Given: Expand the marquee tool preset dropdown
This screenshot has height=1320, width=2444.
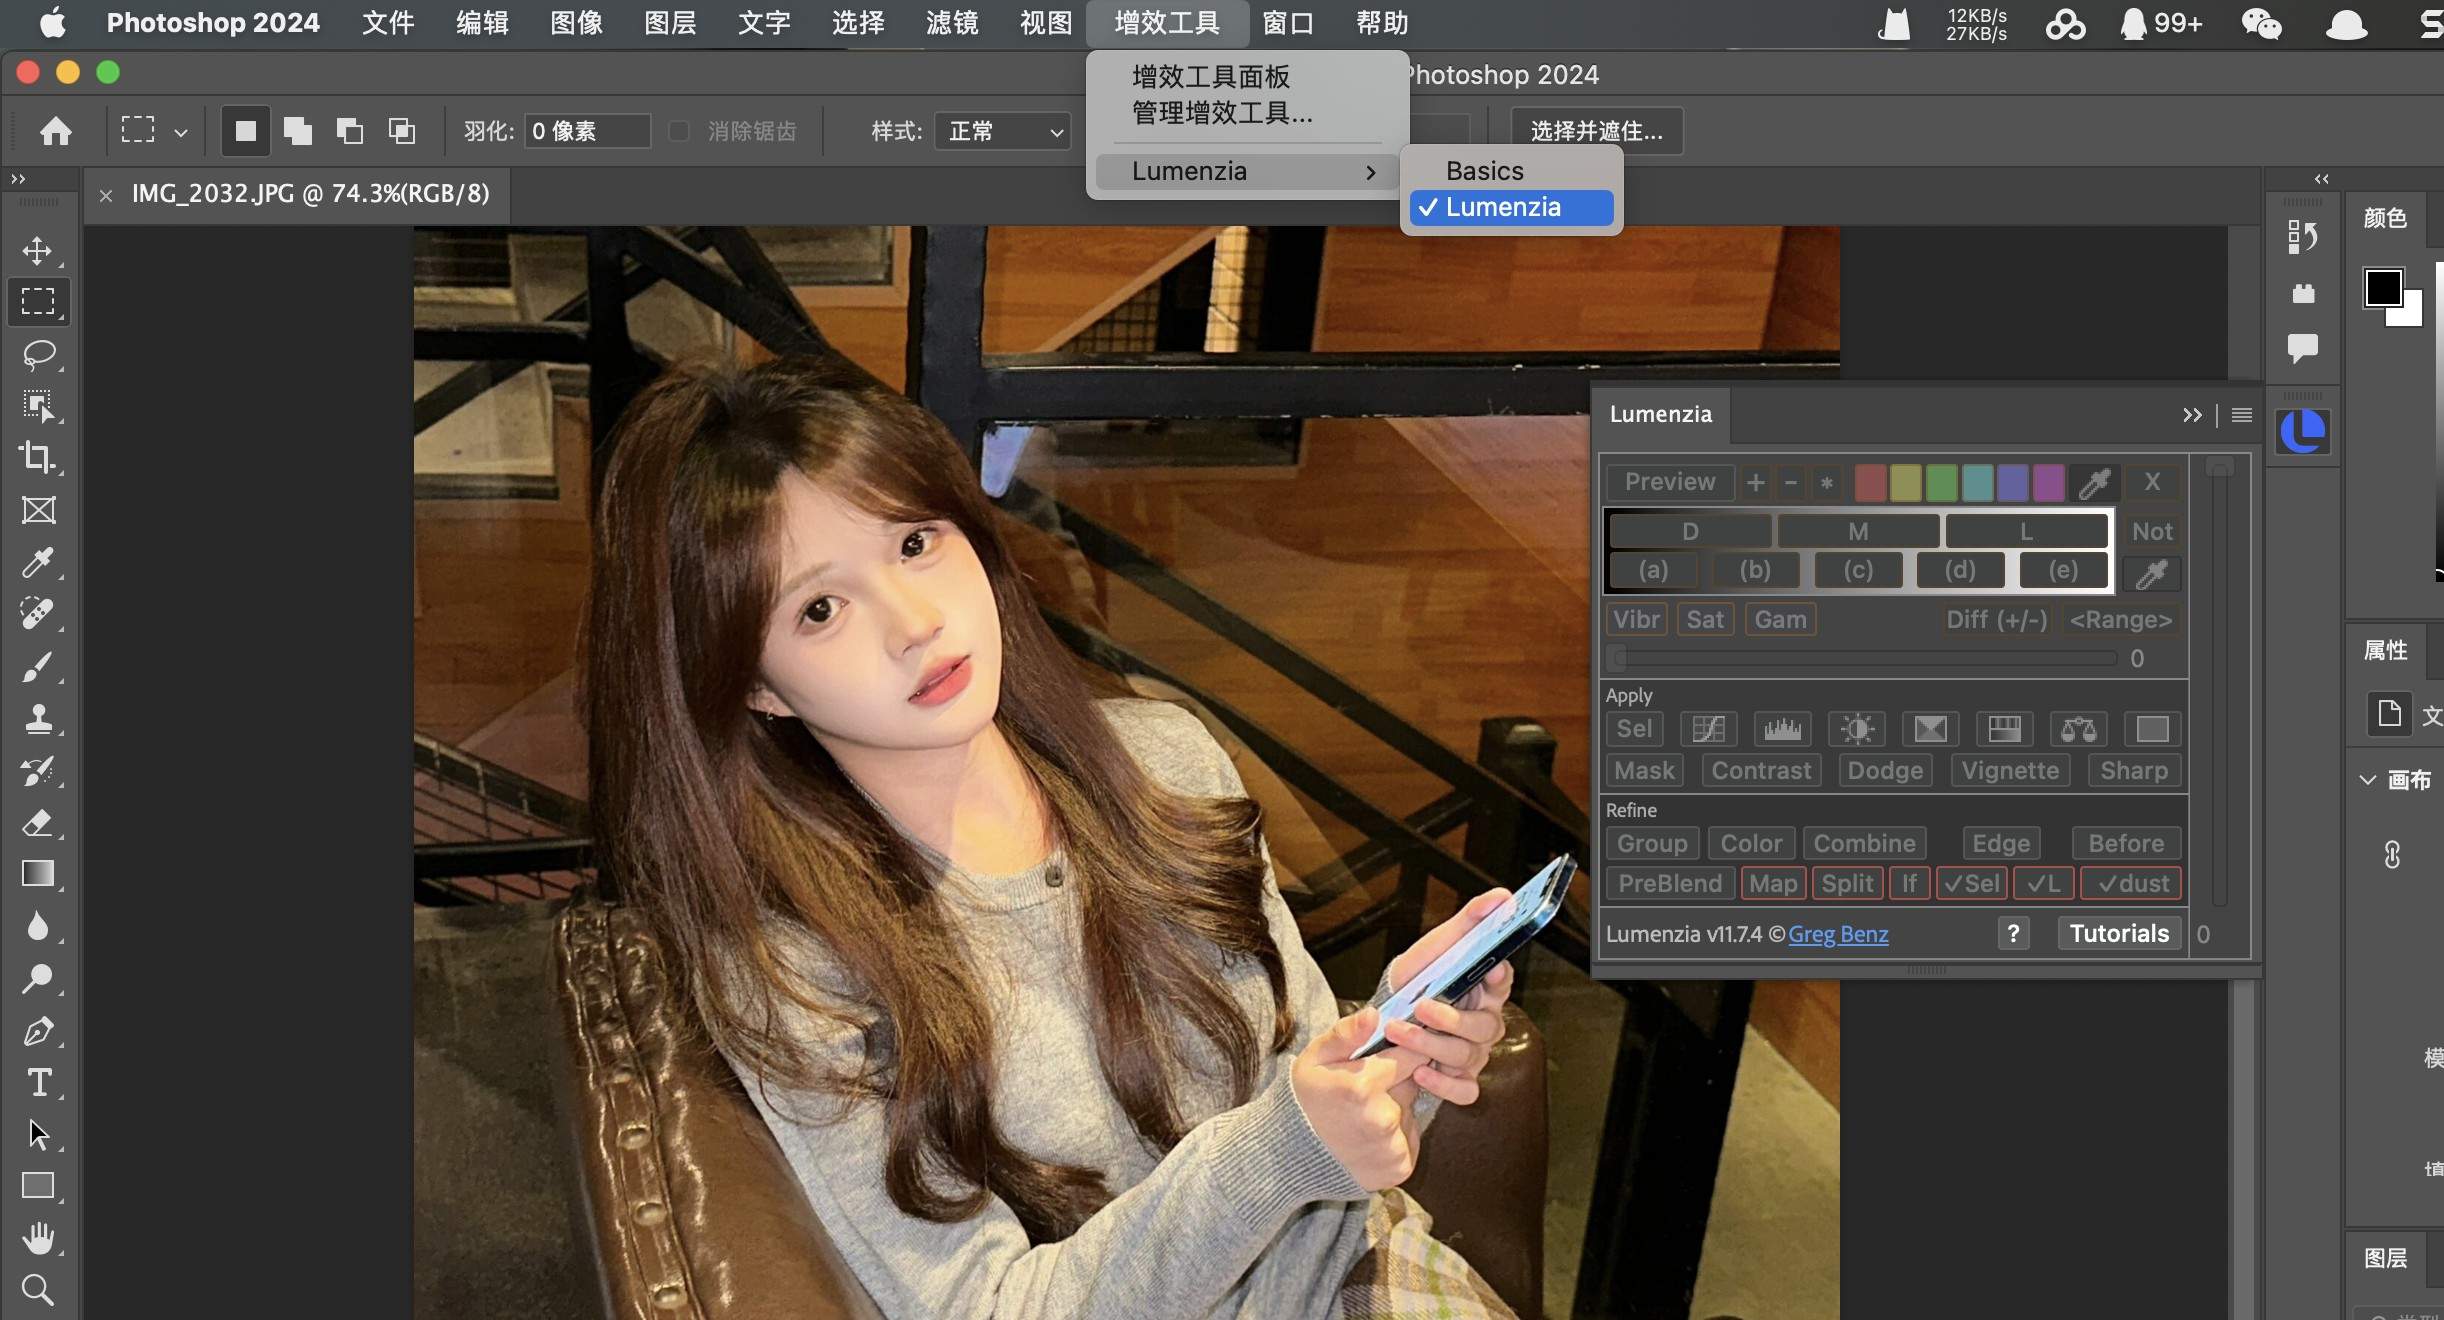Looking at the screenshot, I should (x=180, y=131).
